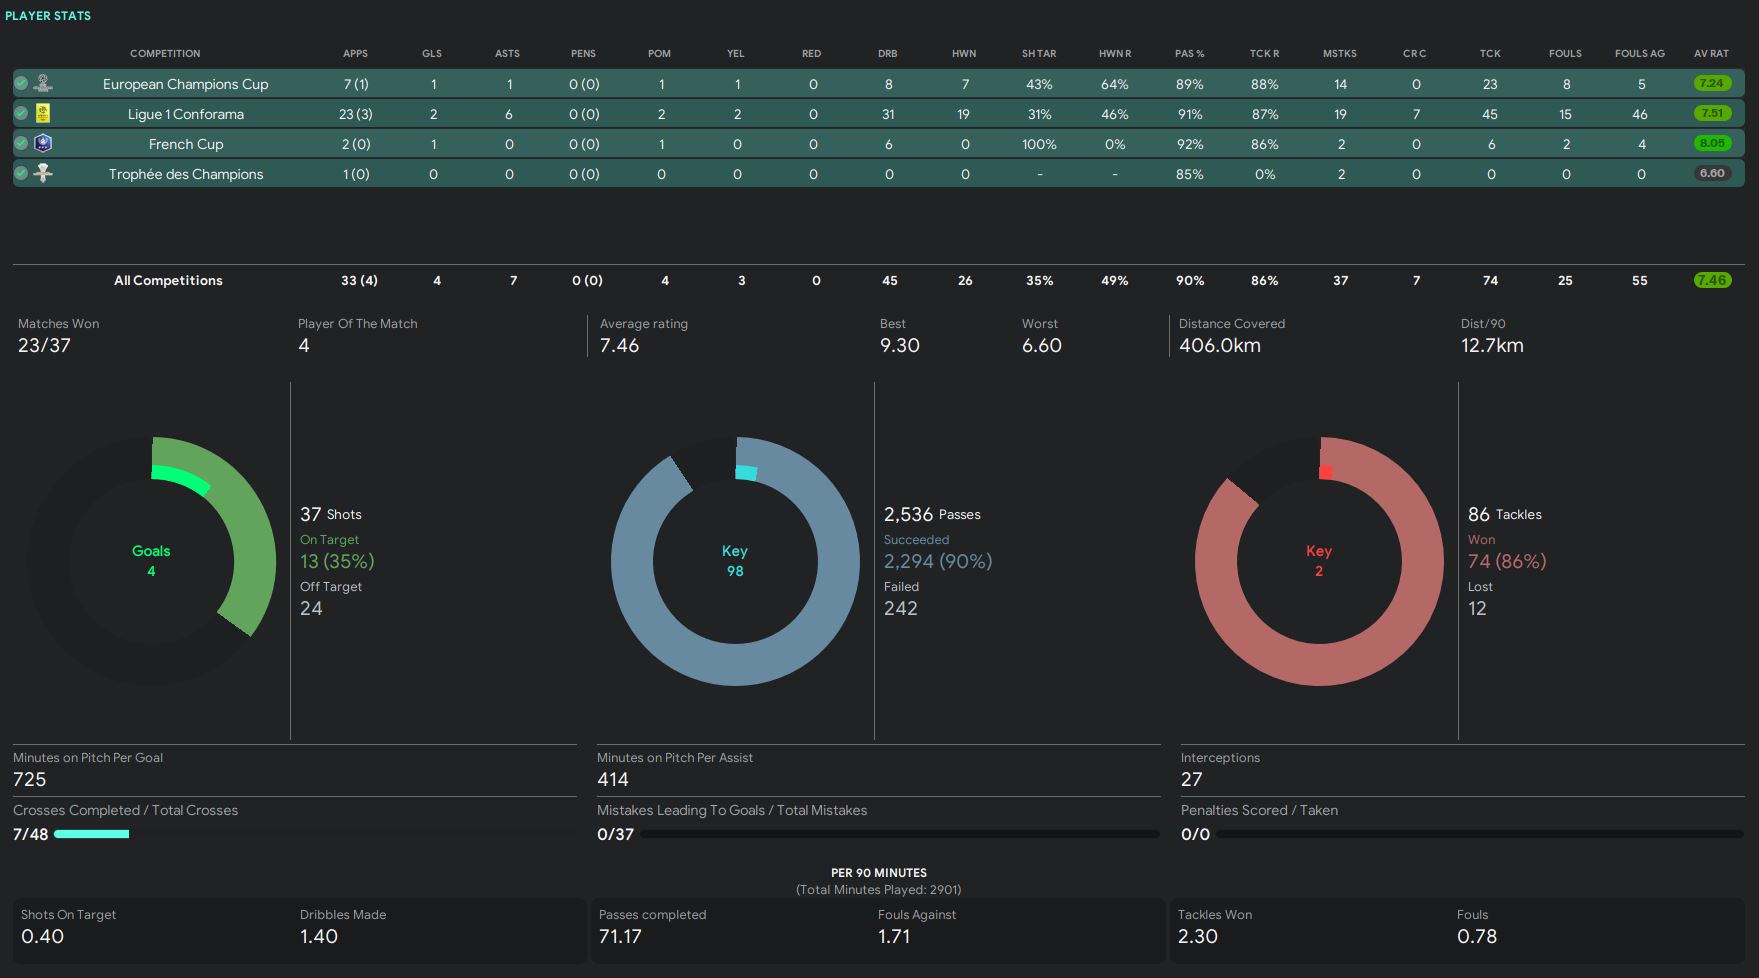Viewport: 1759px width, 978px height.
Task: Click the Trophée des Champions trophy icon
Action: click(x=43, y=173)
